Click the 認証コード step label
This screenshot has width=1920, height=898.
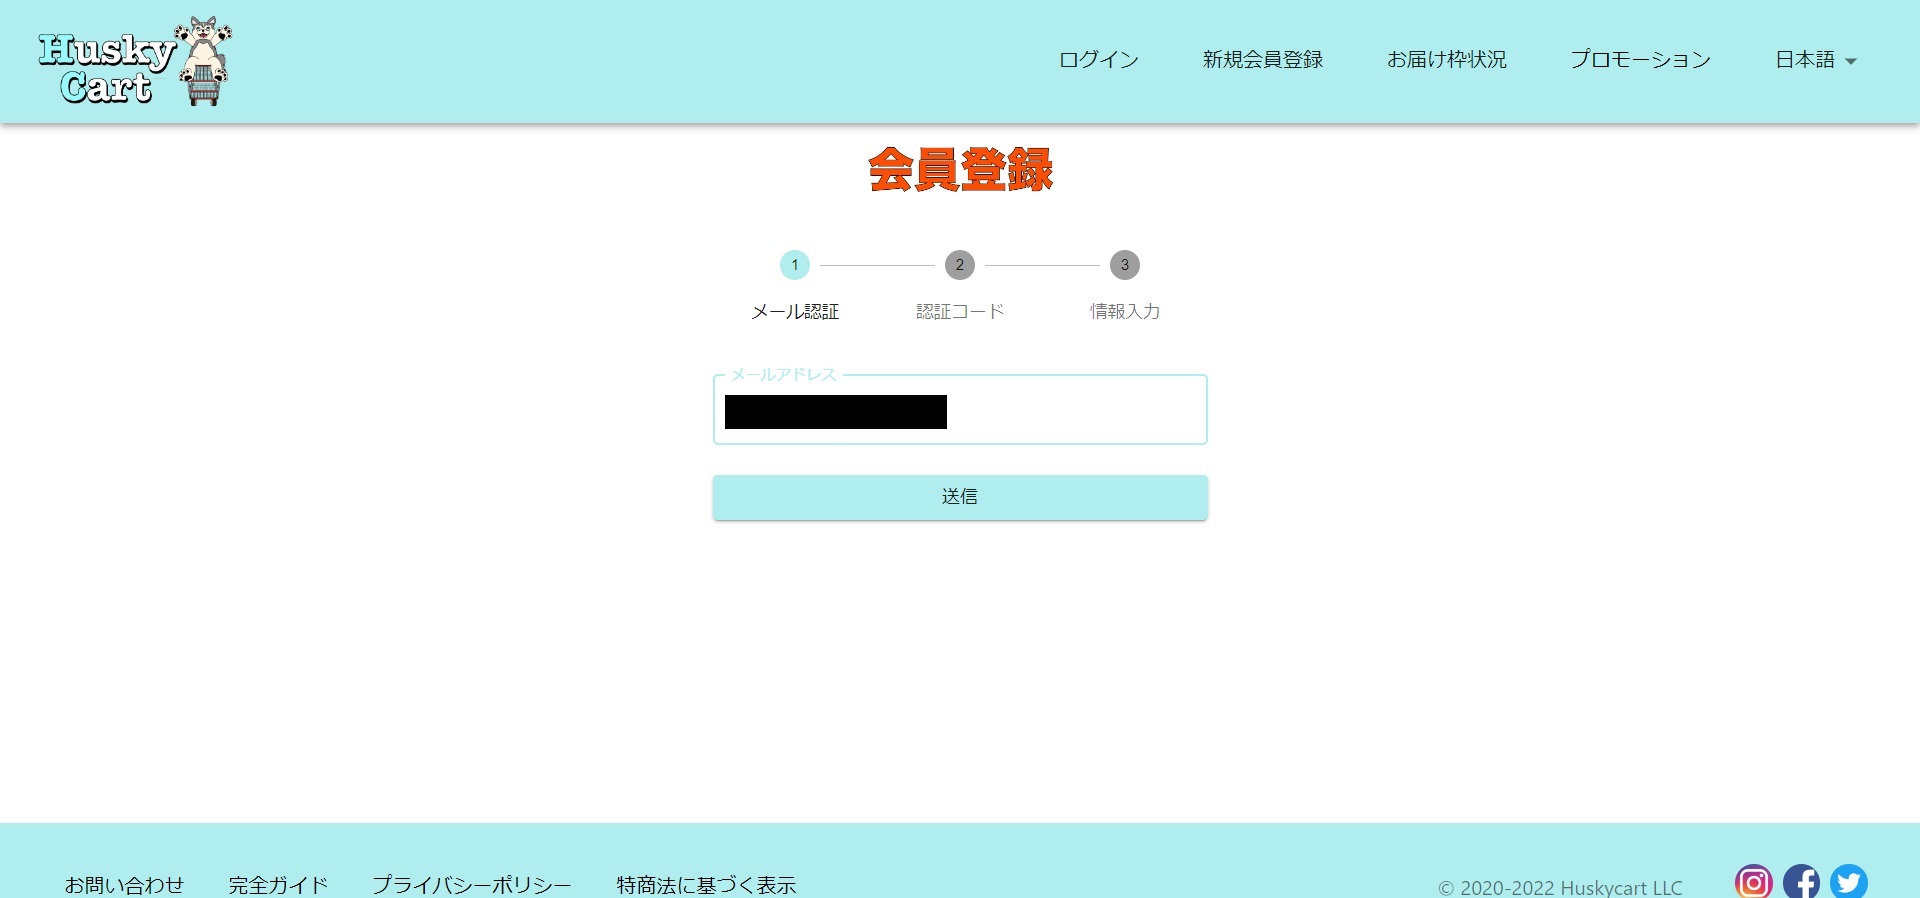pyautogui.click(x=960, y=312)
